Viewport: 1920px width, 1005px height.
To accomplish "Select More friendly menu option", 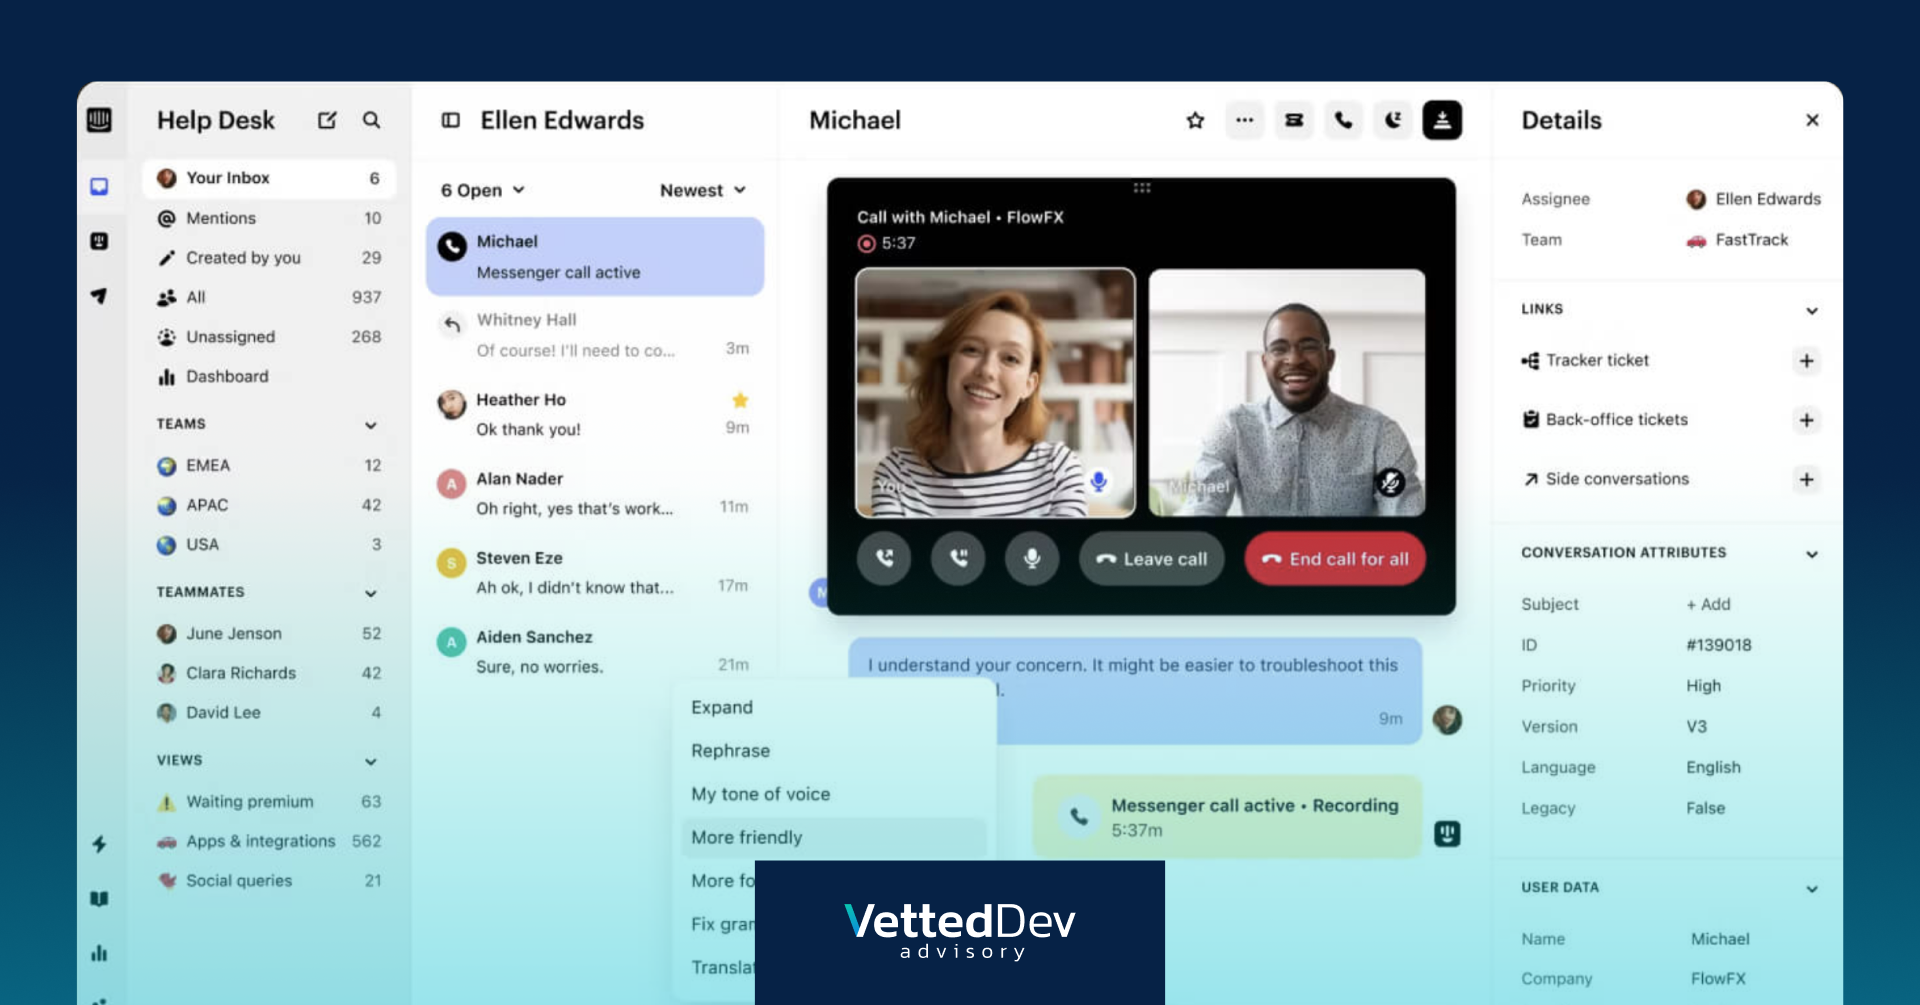I will 834,837.
